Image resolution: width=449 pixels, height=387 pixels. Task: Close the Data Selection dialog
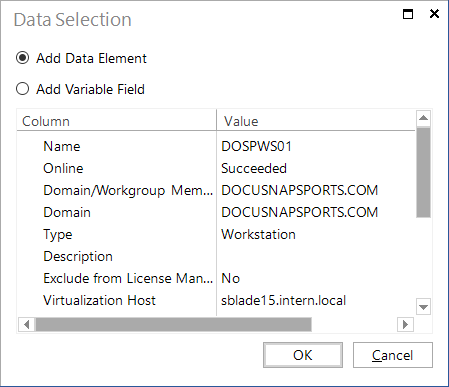click(434, 14)
